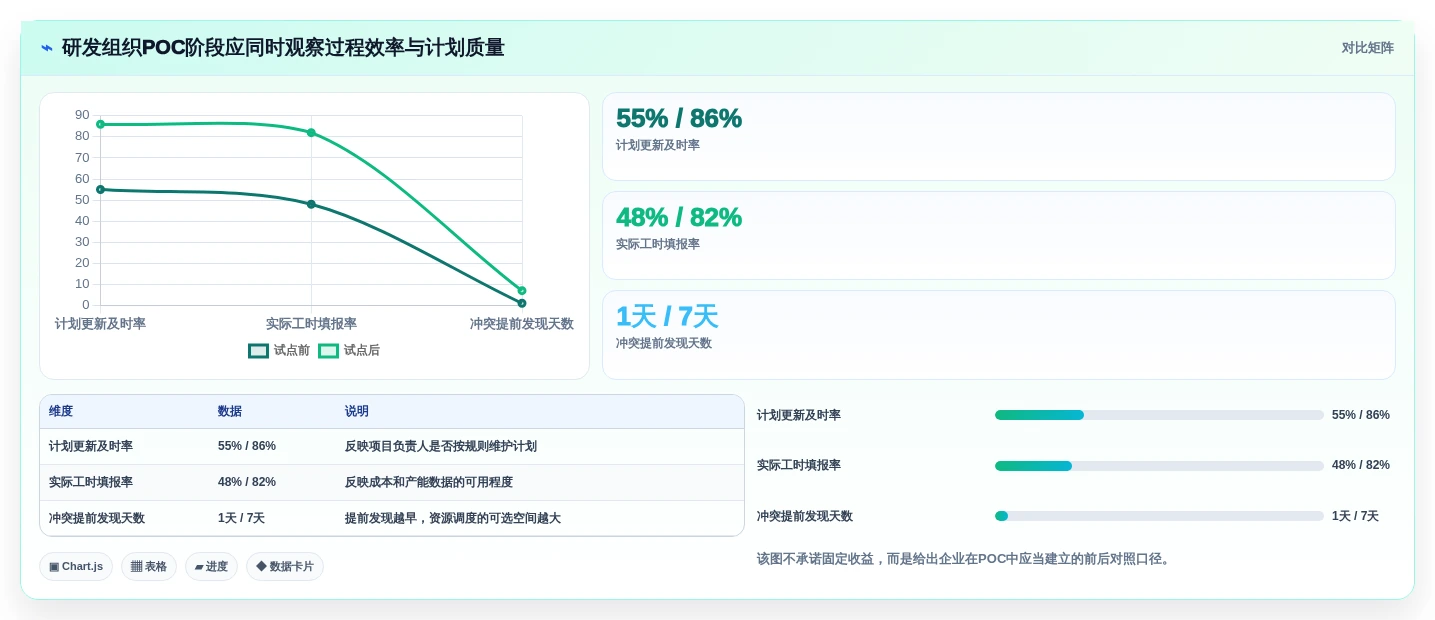Click the 计划更新及时率 chart axis label
This screenshot has width=1435, height=620.
click(100, 324)
